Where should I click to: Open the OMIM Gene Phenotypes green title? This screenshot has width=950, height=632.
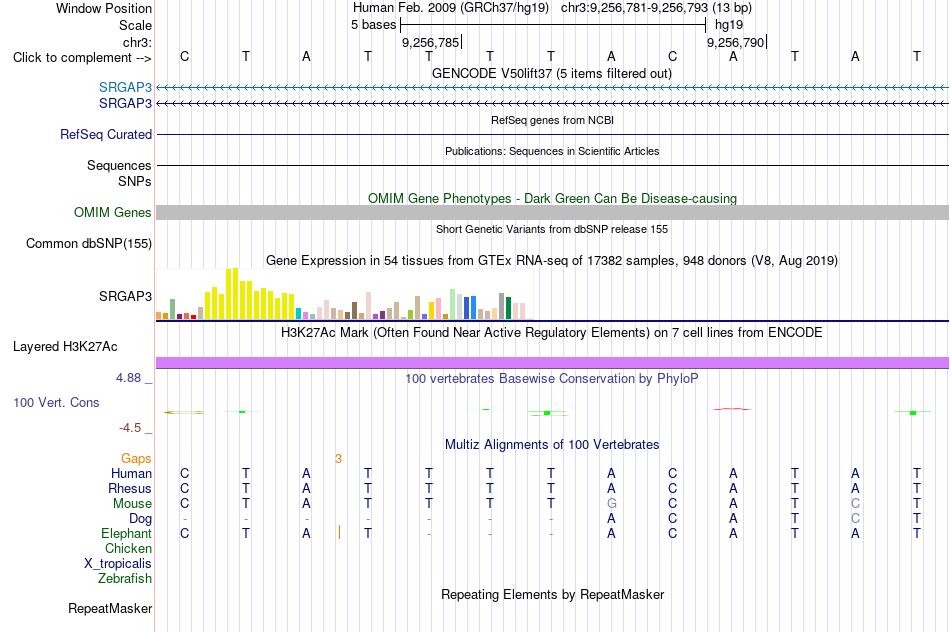point(553,198)
